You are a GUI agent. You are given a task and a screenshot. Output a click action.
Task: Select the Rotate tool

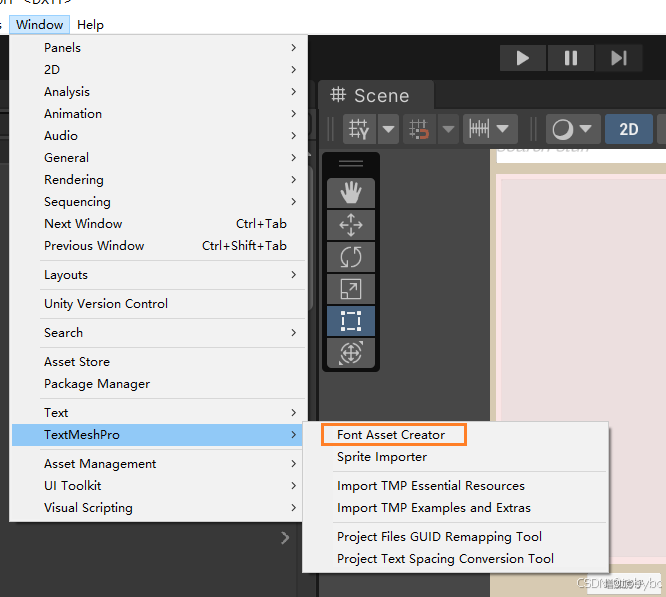click(351, 257)
